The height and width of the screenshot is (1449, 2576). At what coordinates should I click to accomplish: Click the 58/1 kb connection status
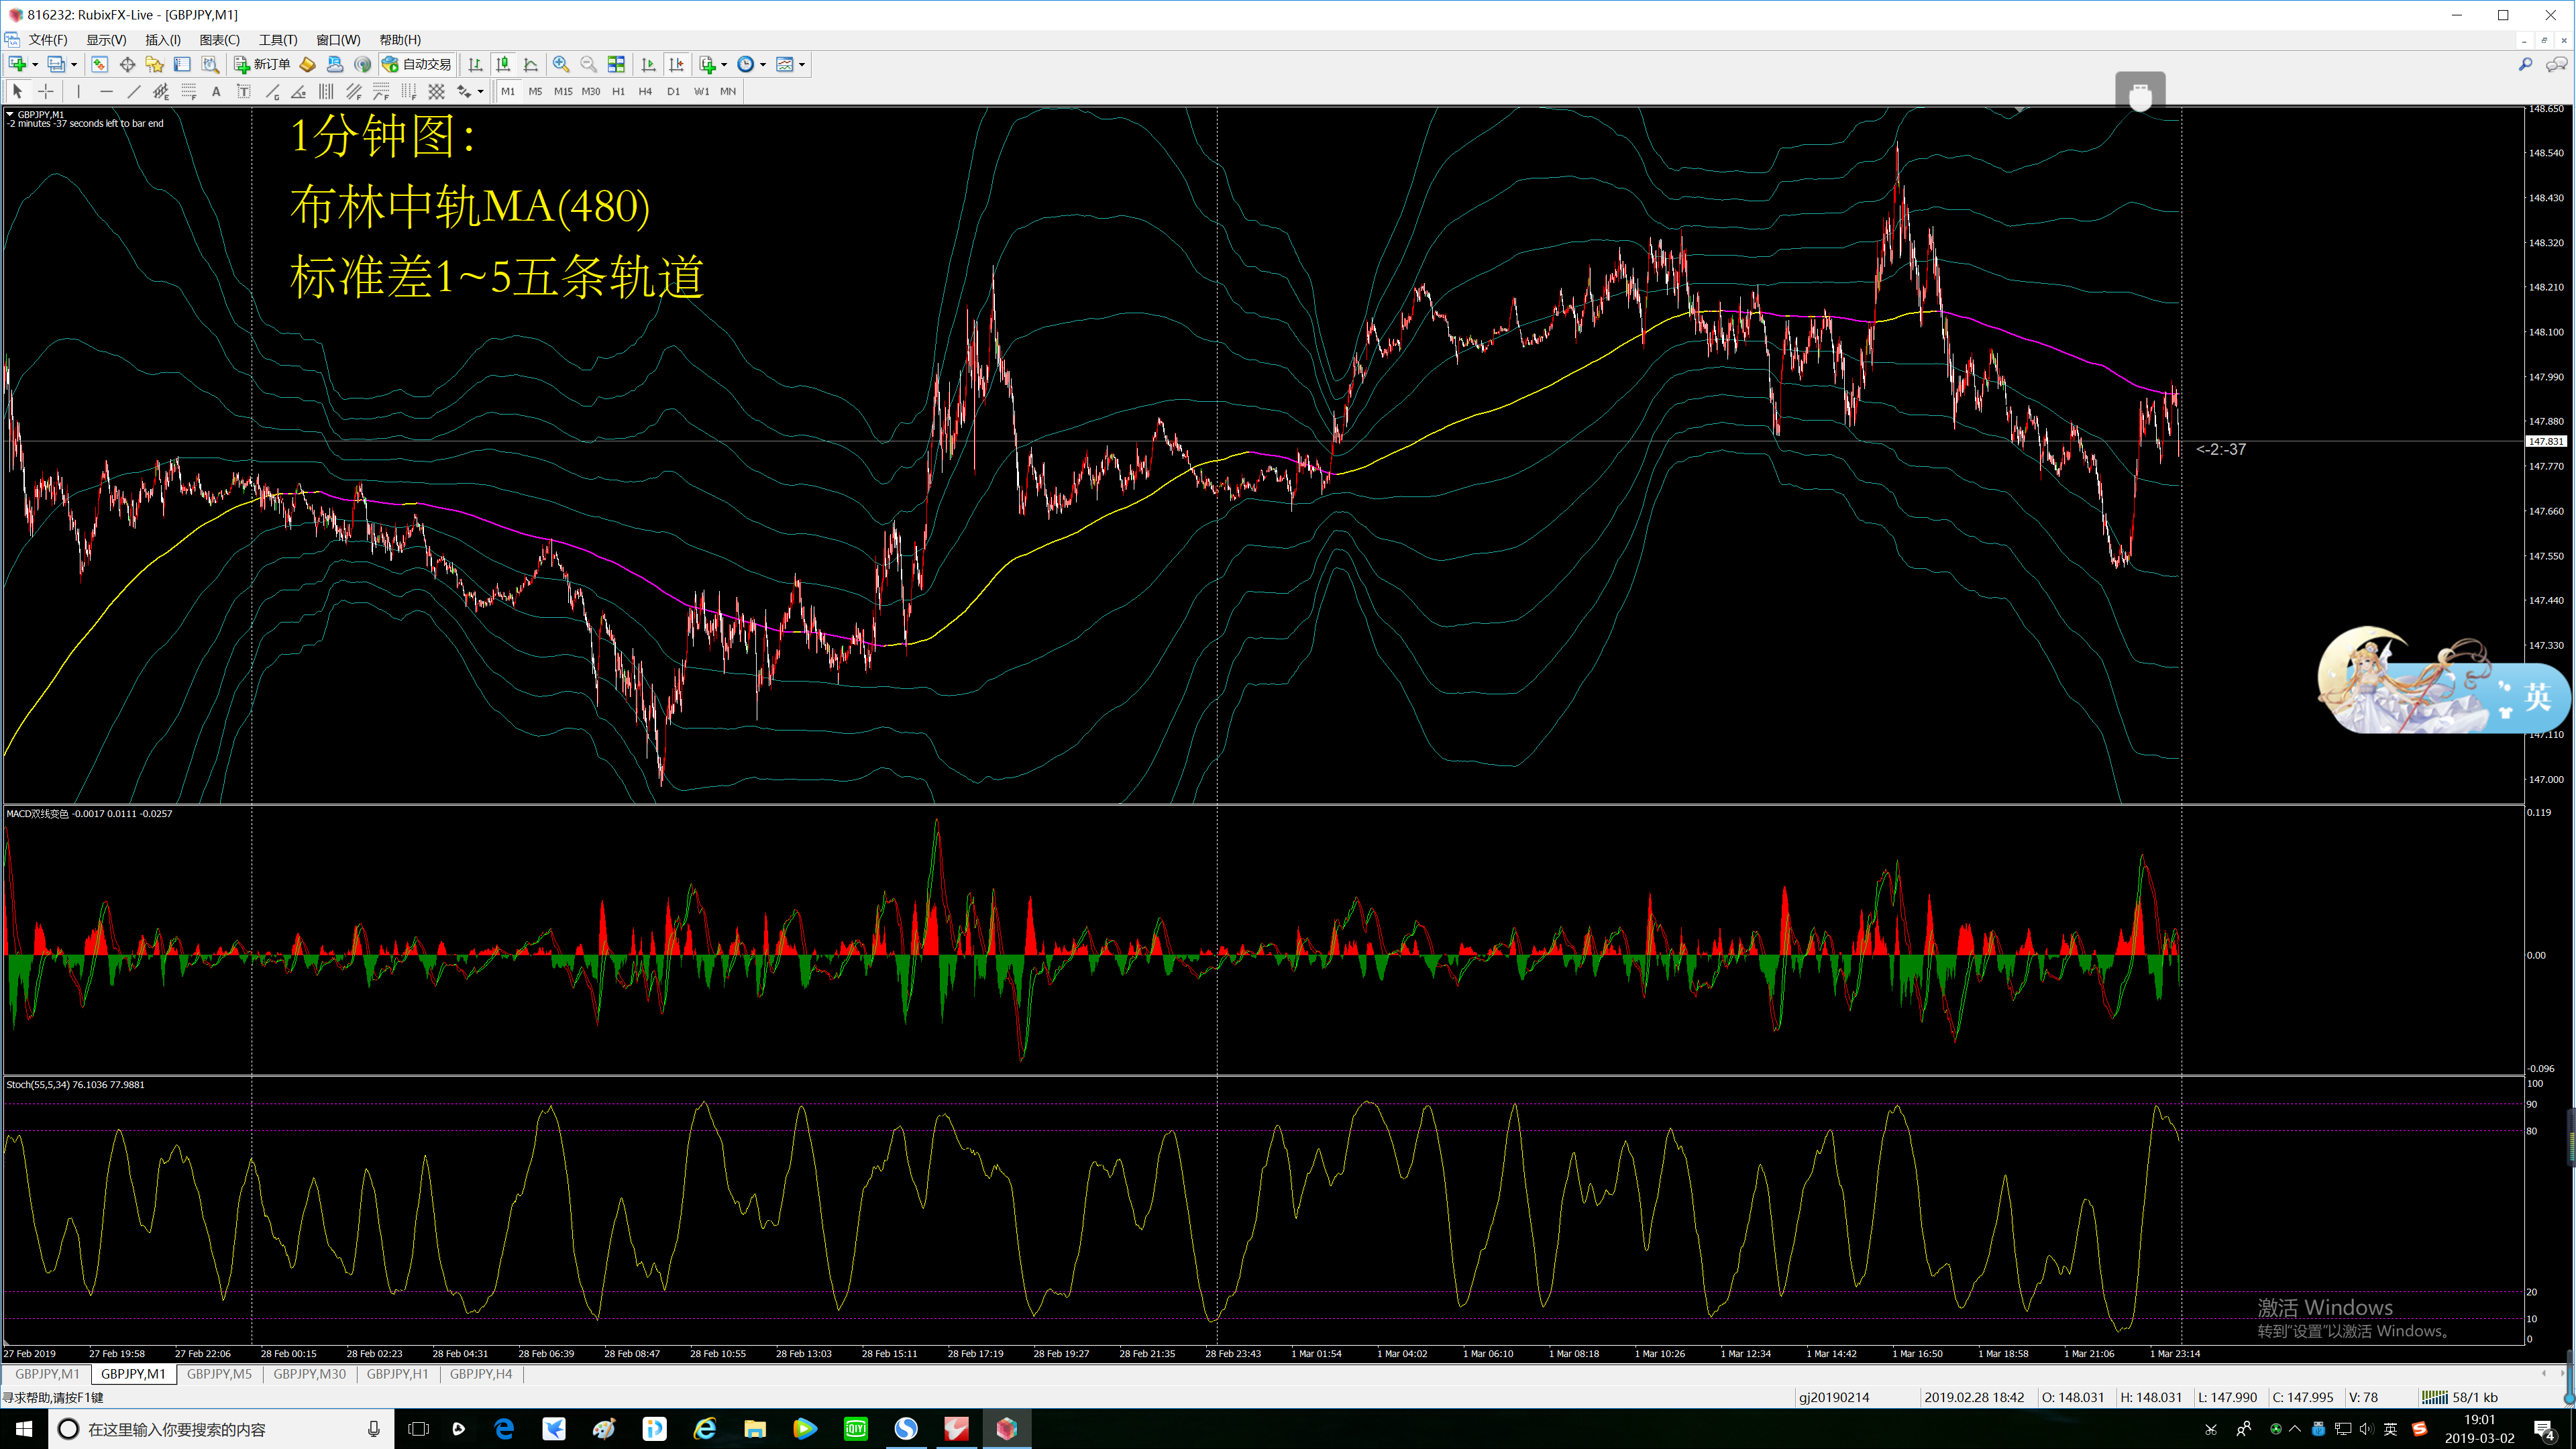click(x=2460, y=1397)
